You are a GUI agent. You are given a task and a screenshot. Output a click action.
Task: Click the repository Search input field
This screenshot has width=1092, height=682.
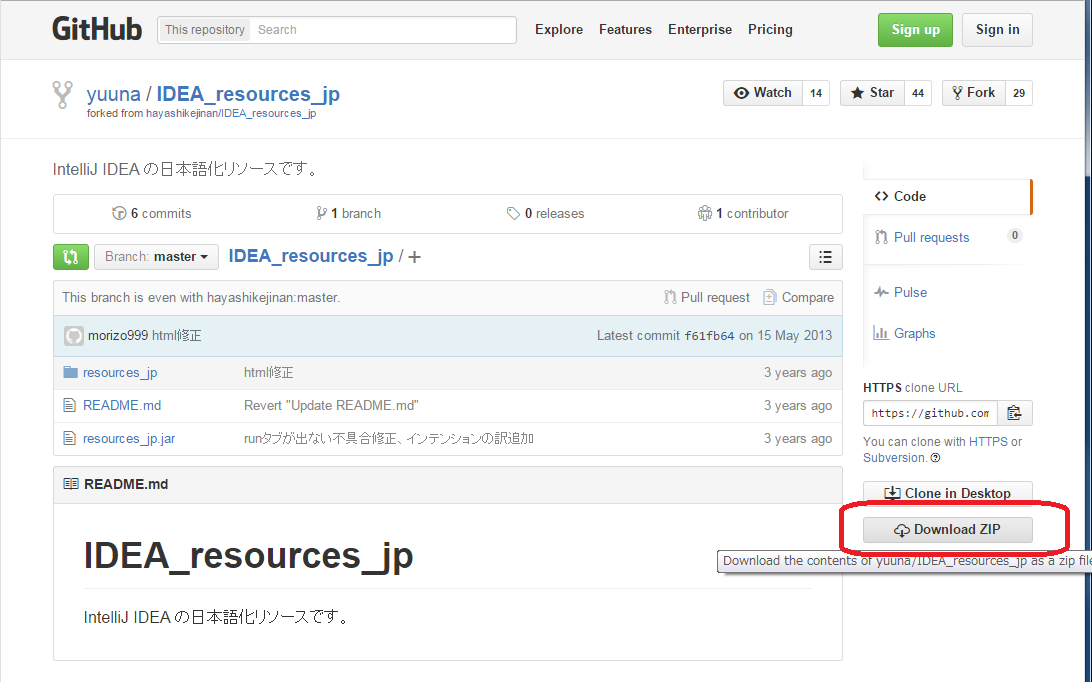[383, 30]
